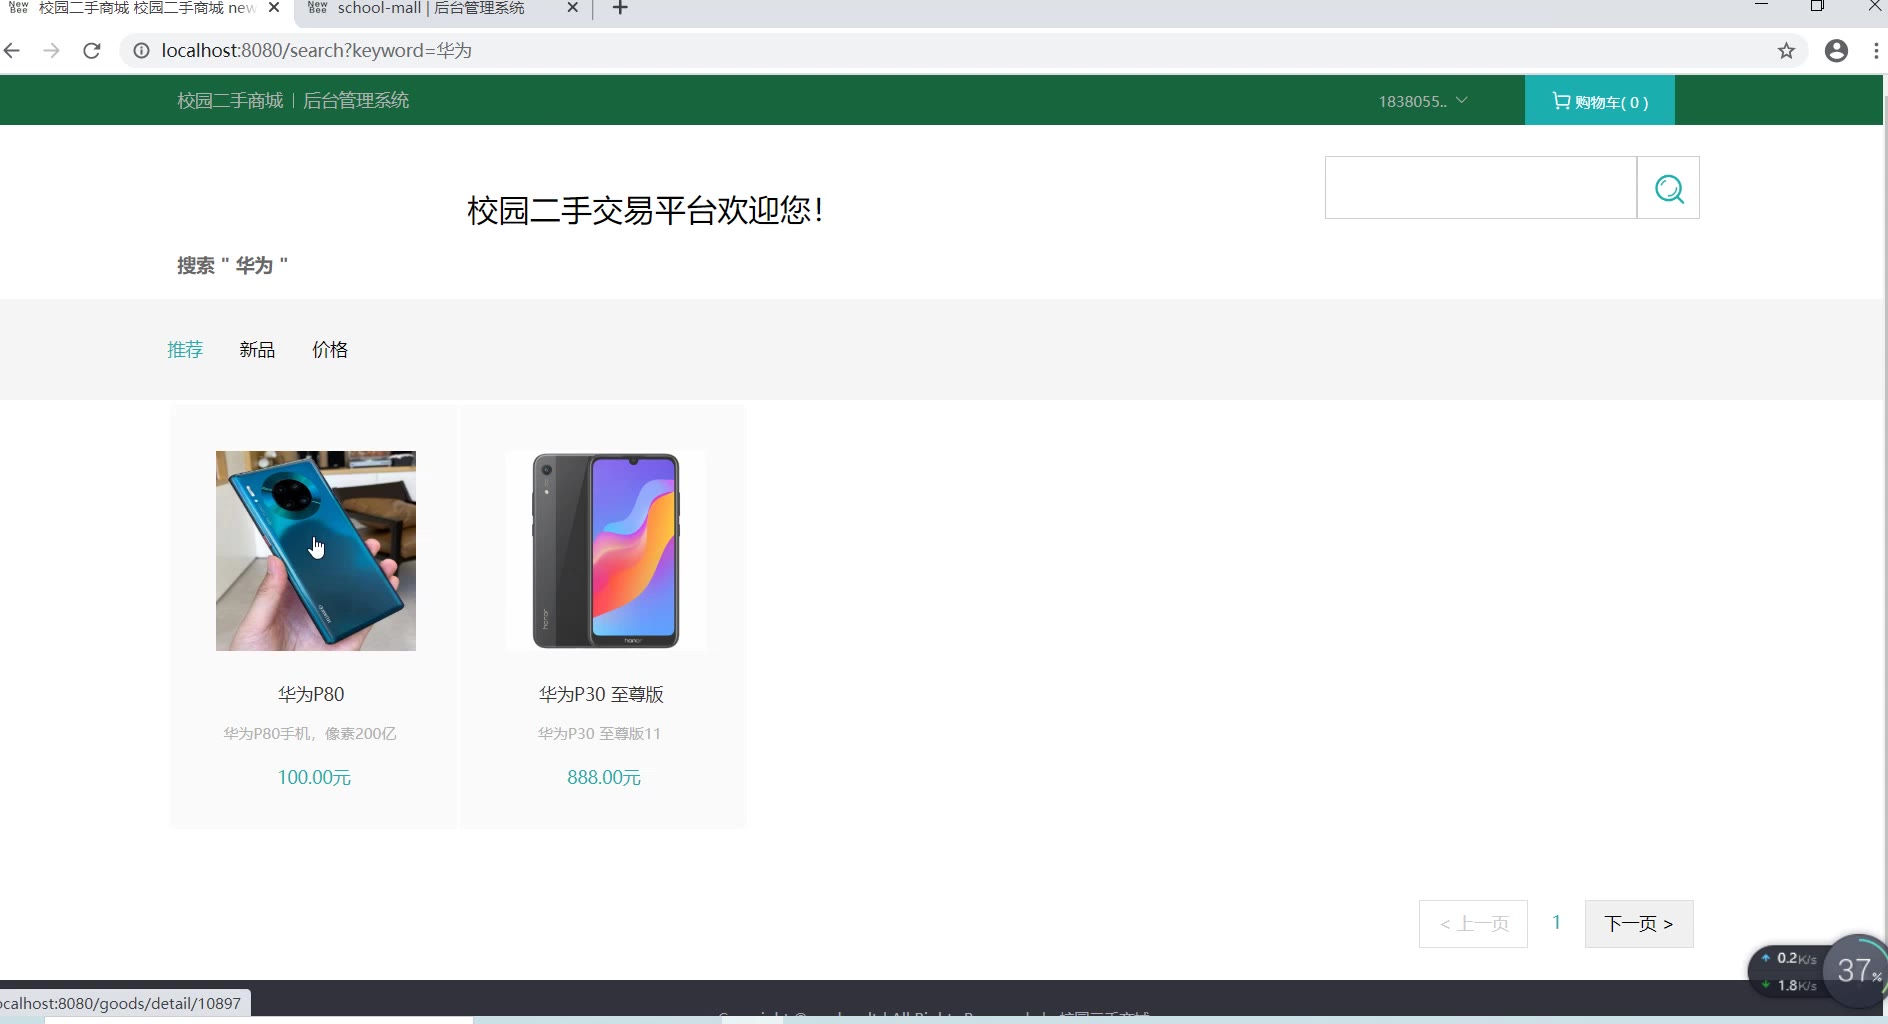Reload the current page

coord(92,51)
